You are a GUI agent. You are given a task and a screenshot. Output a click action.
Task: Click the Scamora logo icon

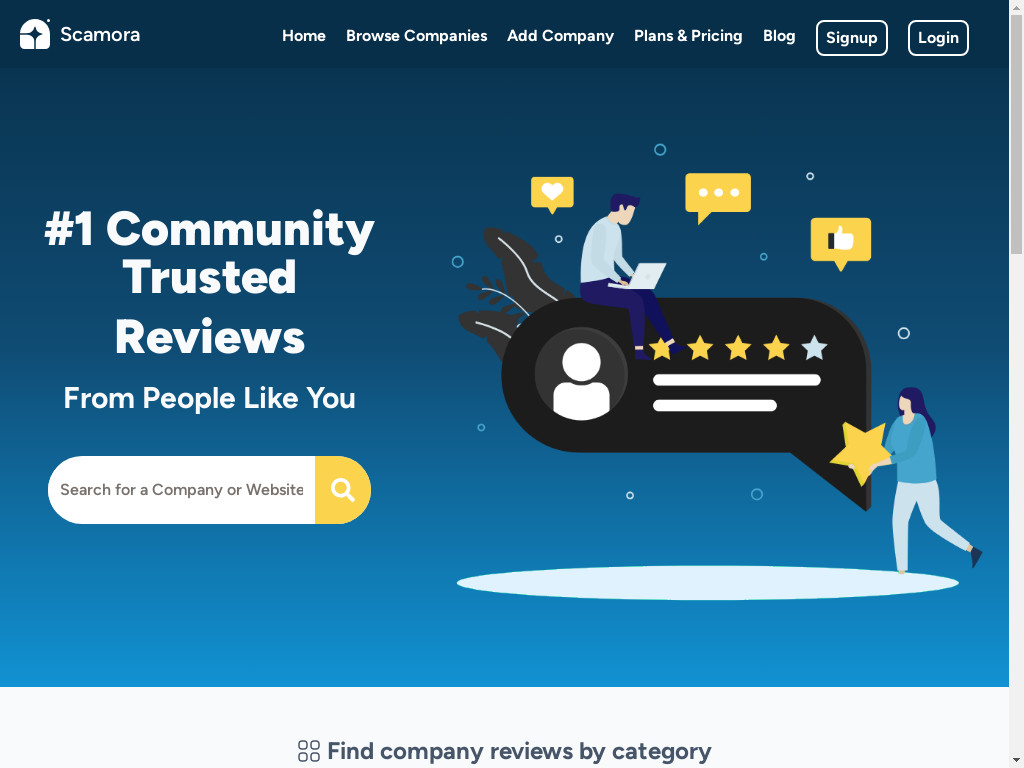(x=35, y=34)
